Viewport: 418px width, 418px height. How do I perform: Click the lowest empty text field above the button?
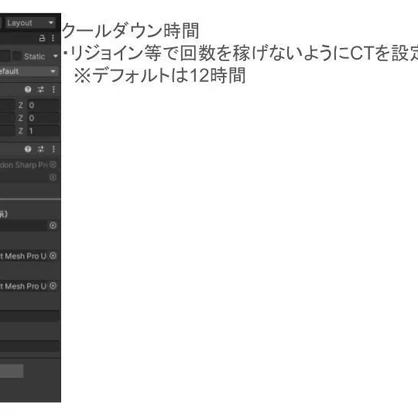(x=29, y=346)
